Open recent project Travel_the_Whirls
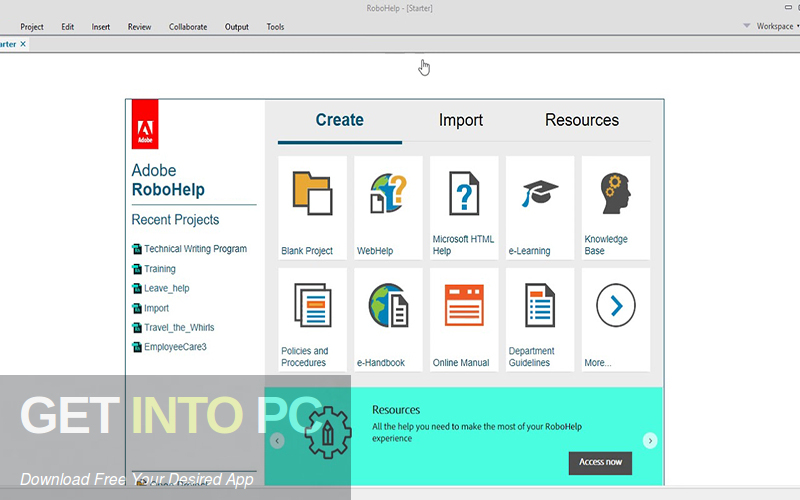 coord(179,328)
